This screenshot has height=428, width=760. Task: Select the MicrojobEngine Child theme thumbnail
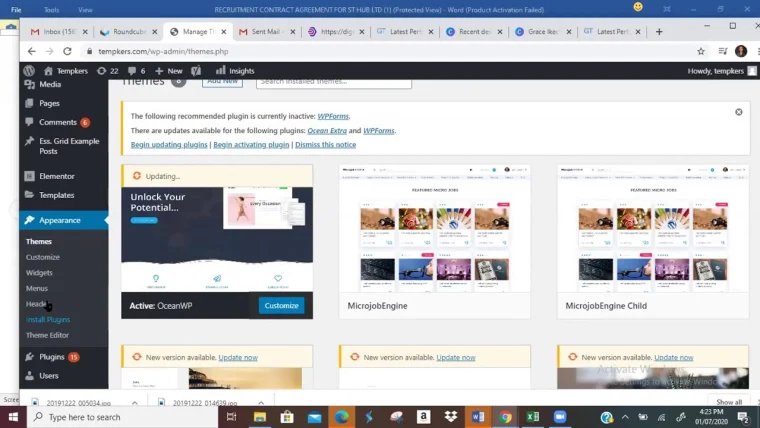(653, 228)
